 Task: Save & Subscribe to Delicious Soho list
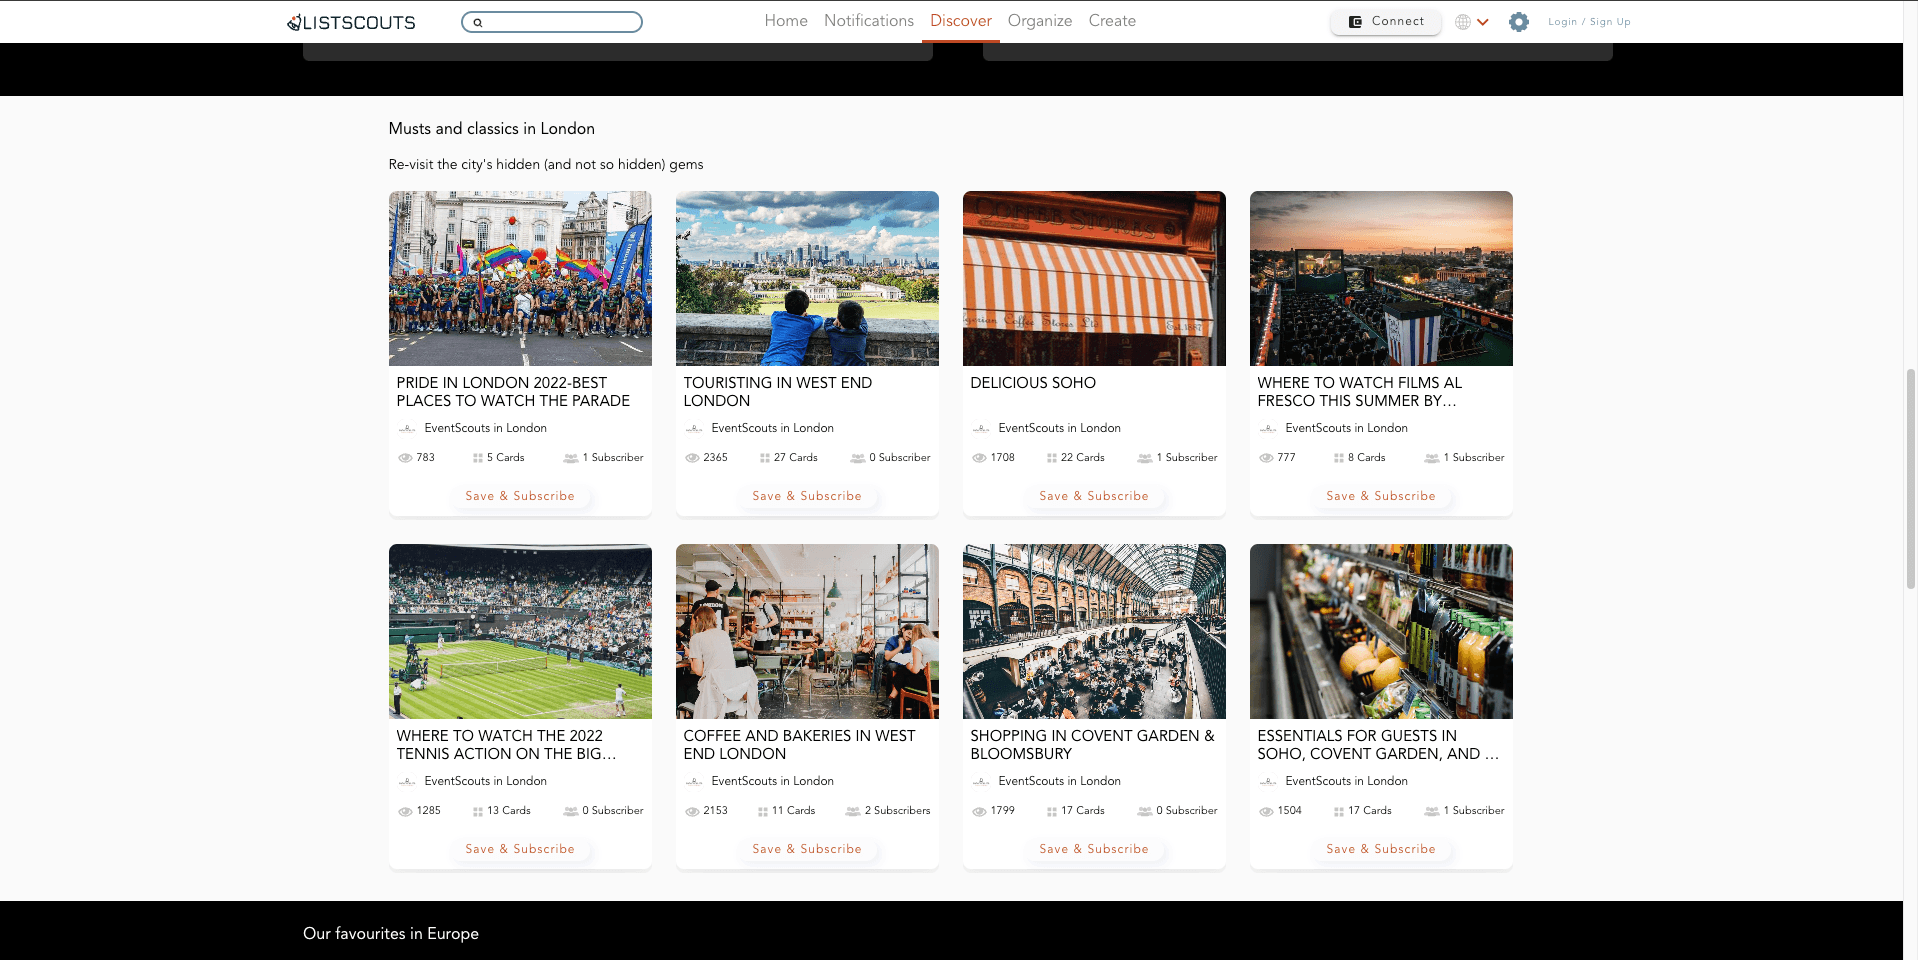(x=1093, y=496)
